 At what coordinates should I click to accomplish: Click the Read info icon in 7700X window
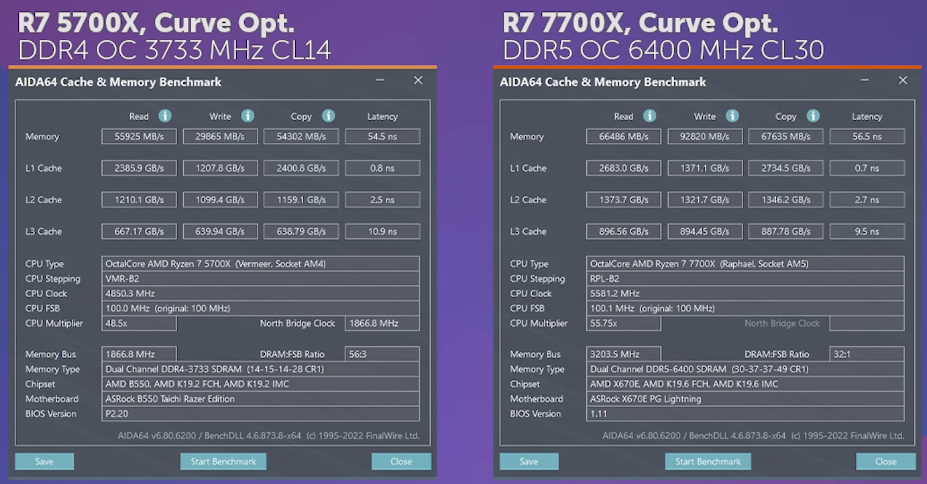(650, 116)
